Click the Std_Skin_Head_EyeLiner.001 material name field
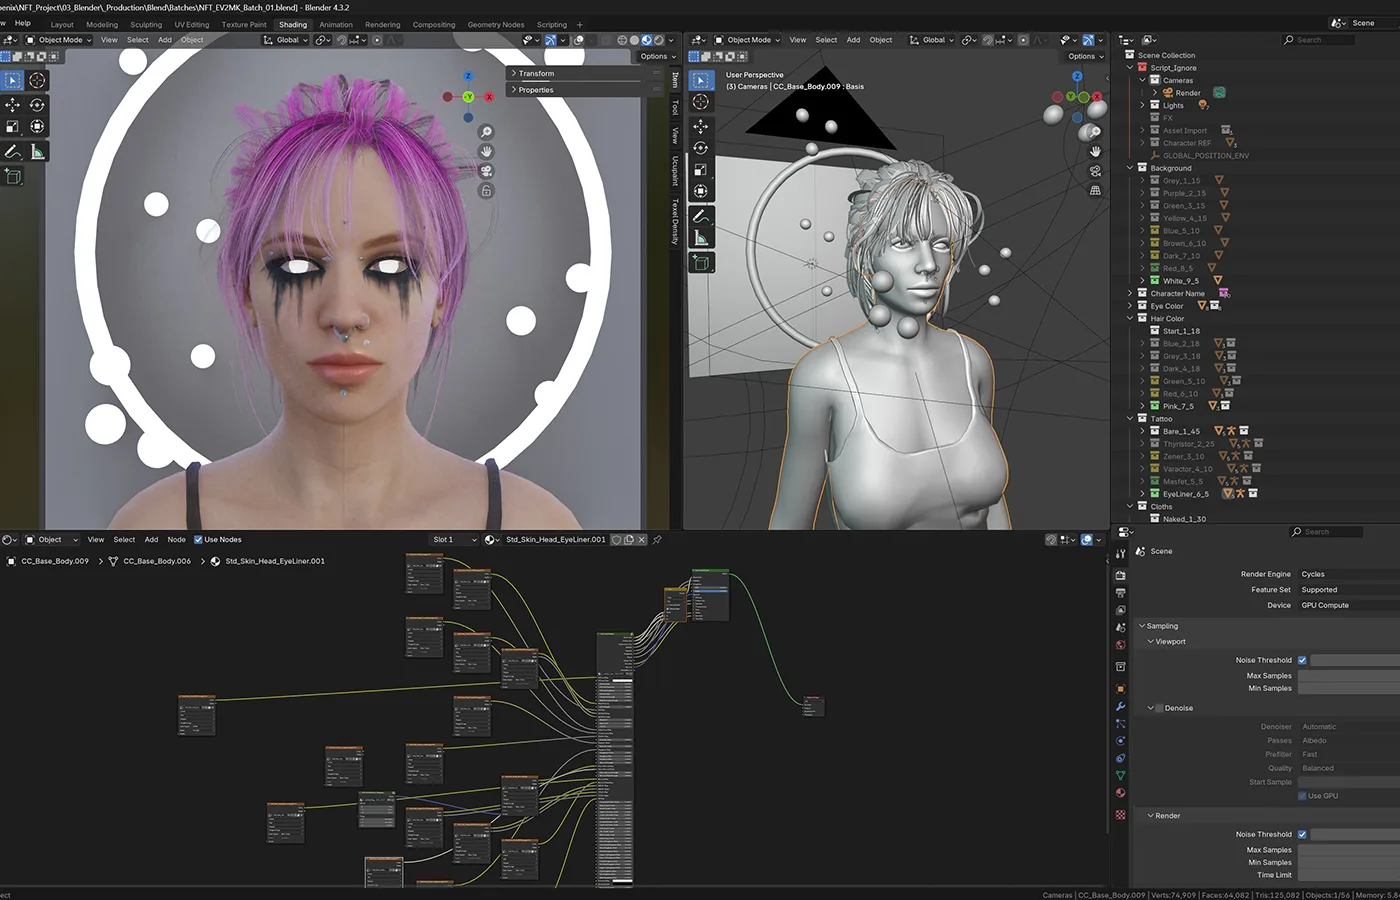The width and height of the screenshot is (1400, 900). (x=555, y=540)
